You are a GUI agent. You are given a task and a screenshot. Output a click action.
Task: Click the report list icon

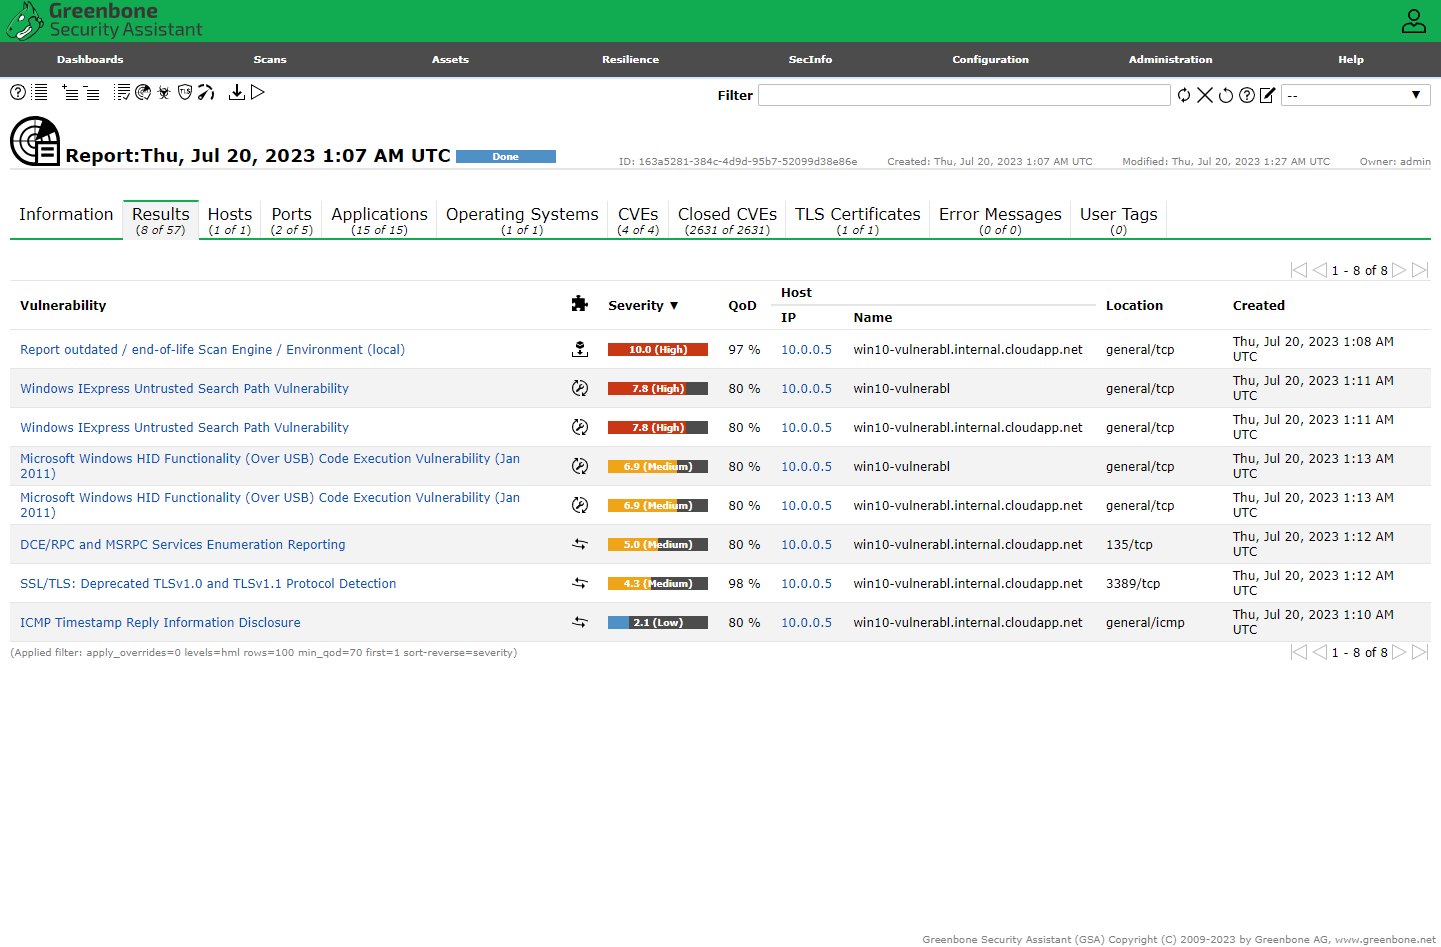[x=40, y=92]
